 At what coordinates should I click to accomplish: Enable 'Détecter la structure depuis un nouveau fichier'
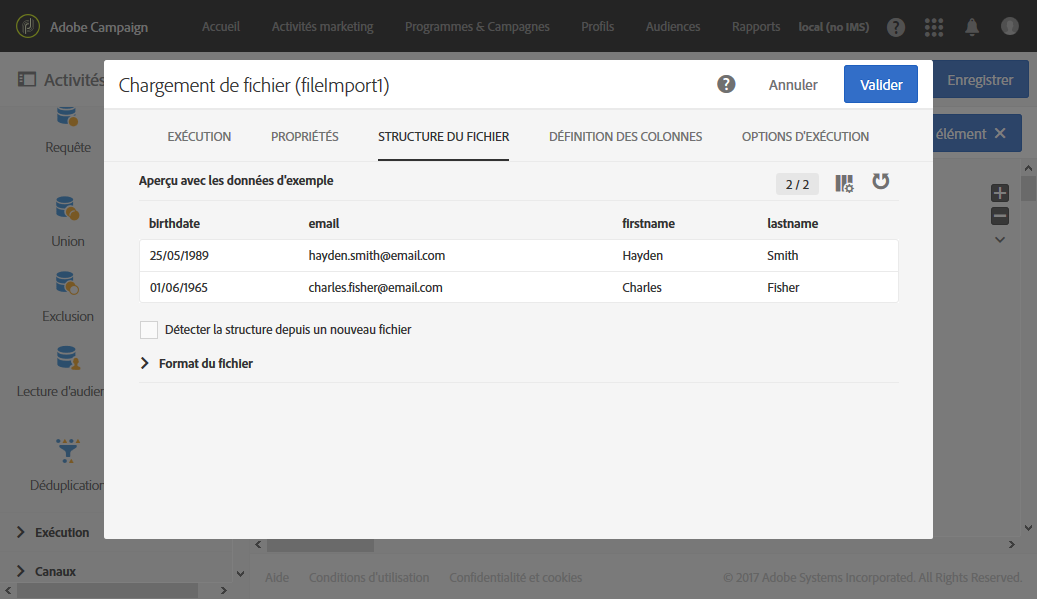(149, 330)
